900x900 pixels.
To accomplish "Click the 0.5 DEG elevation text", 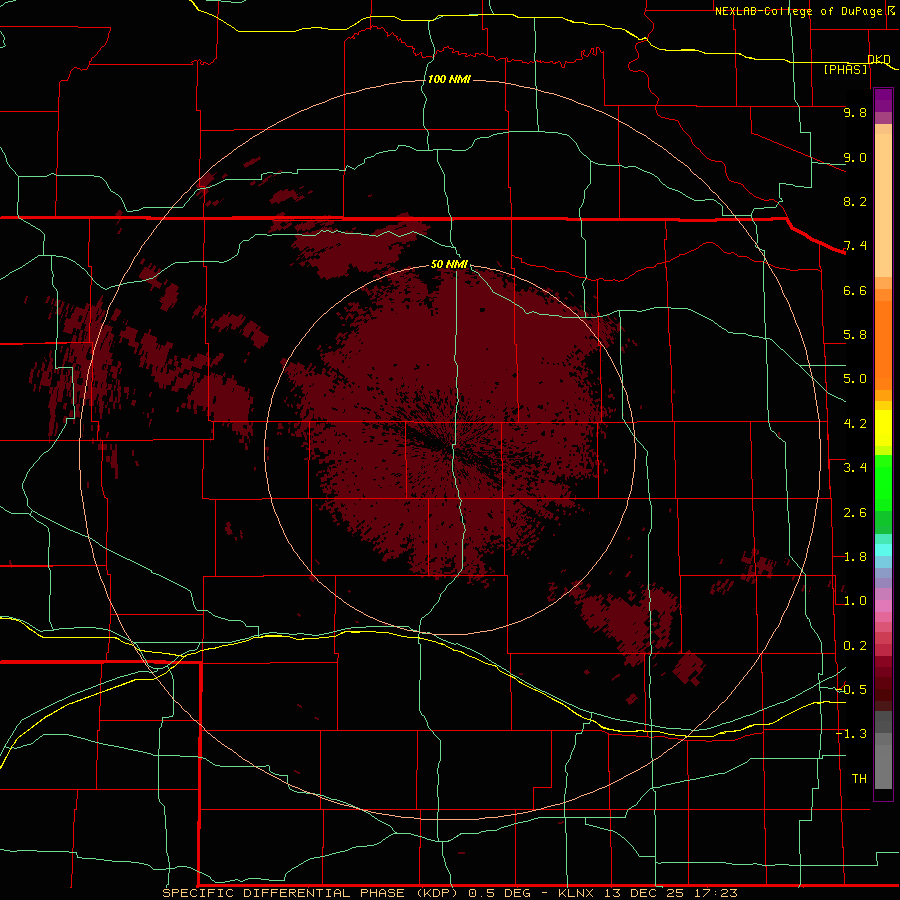I will click(499, 893).
